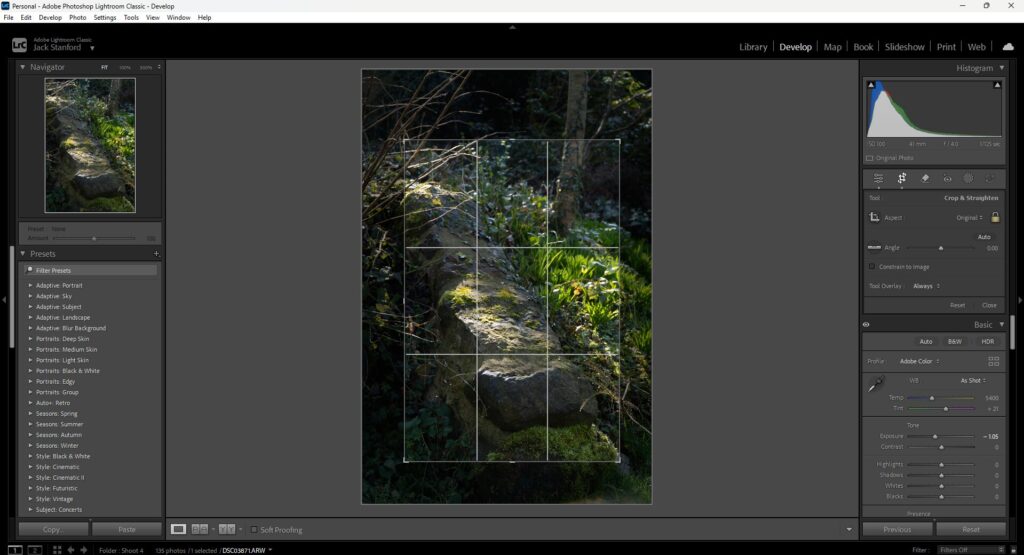The height and width of the screenshot is (555, 1024).
Task: Open the Profile Browser grid icon
Action: (x=993, y=361)
